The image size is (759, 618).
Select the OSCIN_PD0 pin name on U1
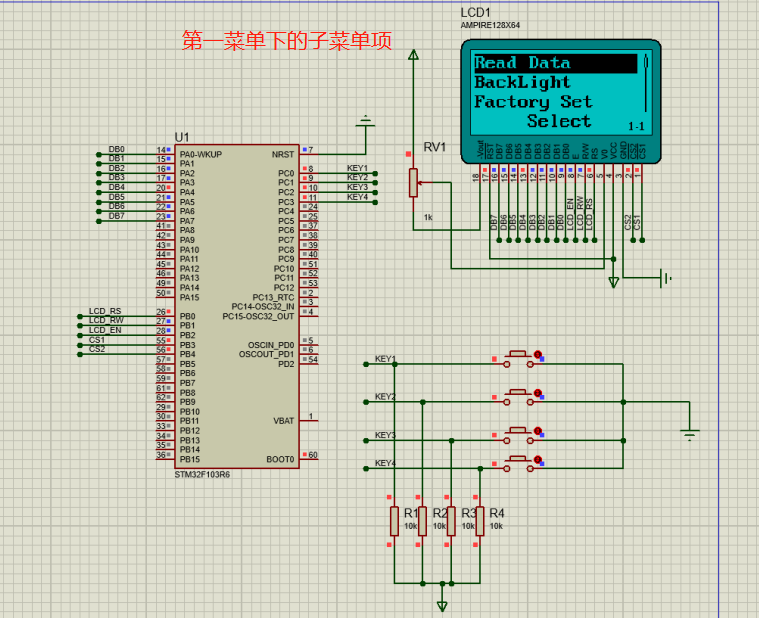[271, 345]
